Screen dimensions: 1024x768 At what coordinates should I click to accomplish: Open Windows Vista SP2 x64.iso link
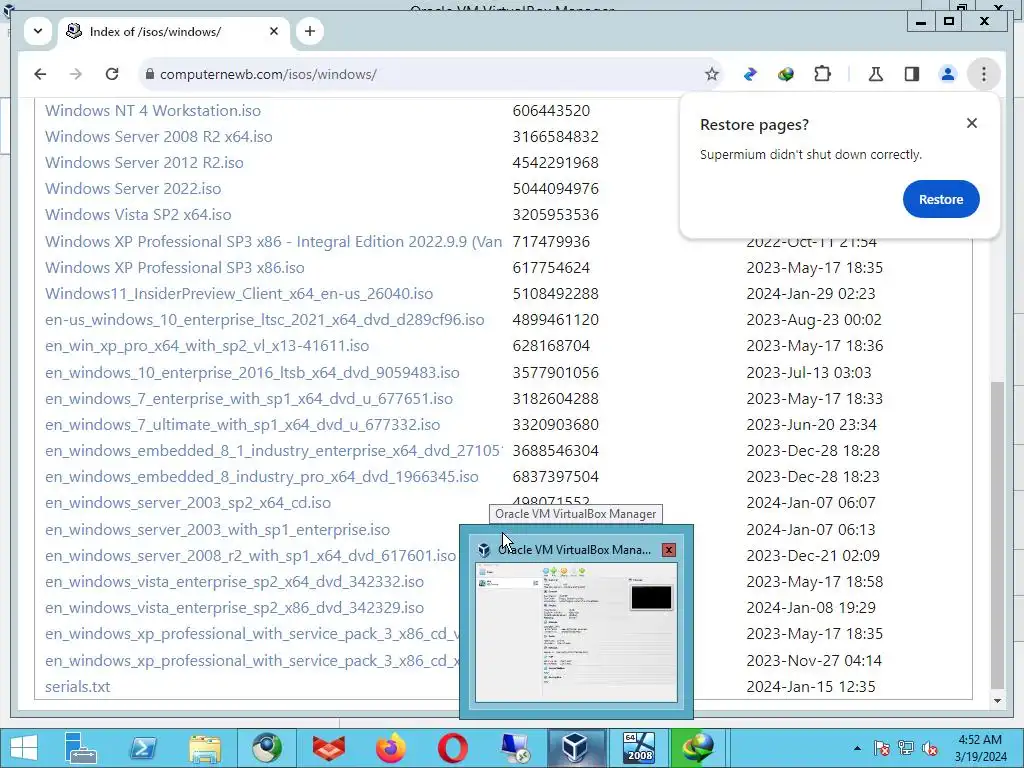click(138, 215)
